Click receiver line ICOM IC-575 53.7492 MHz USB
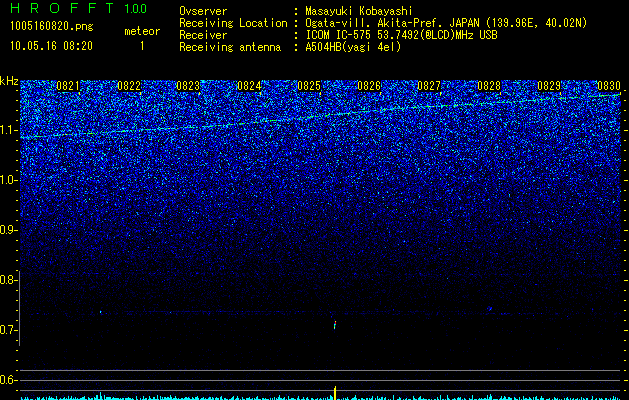 [401, 35]
